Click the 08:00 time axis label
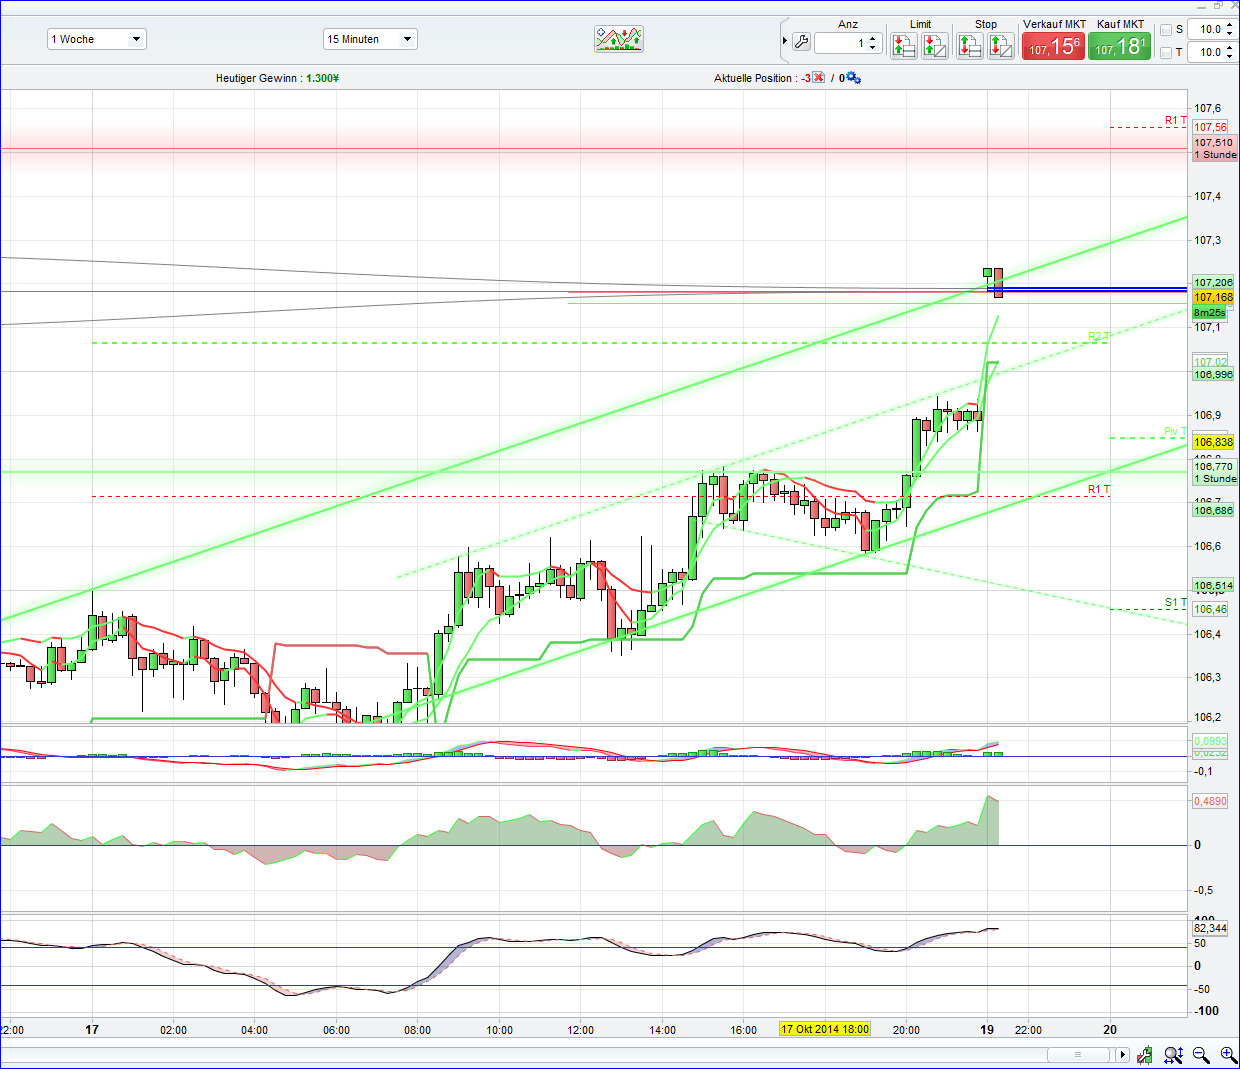The height and width of the screenshot is (1069, 1240). coord(417,1030)
